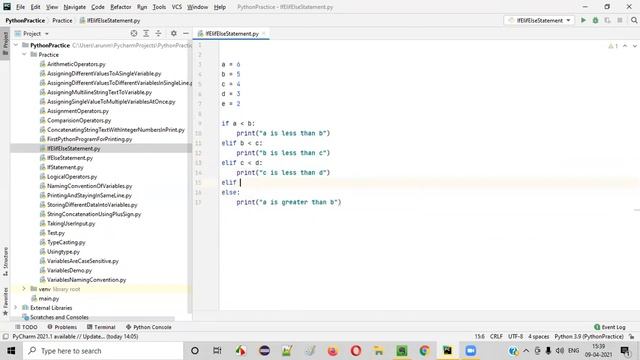The width and height of the screenshot is (640, 360).
Task: Select ComparisionOperators.py file
Action: click(79, 120)
